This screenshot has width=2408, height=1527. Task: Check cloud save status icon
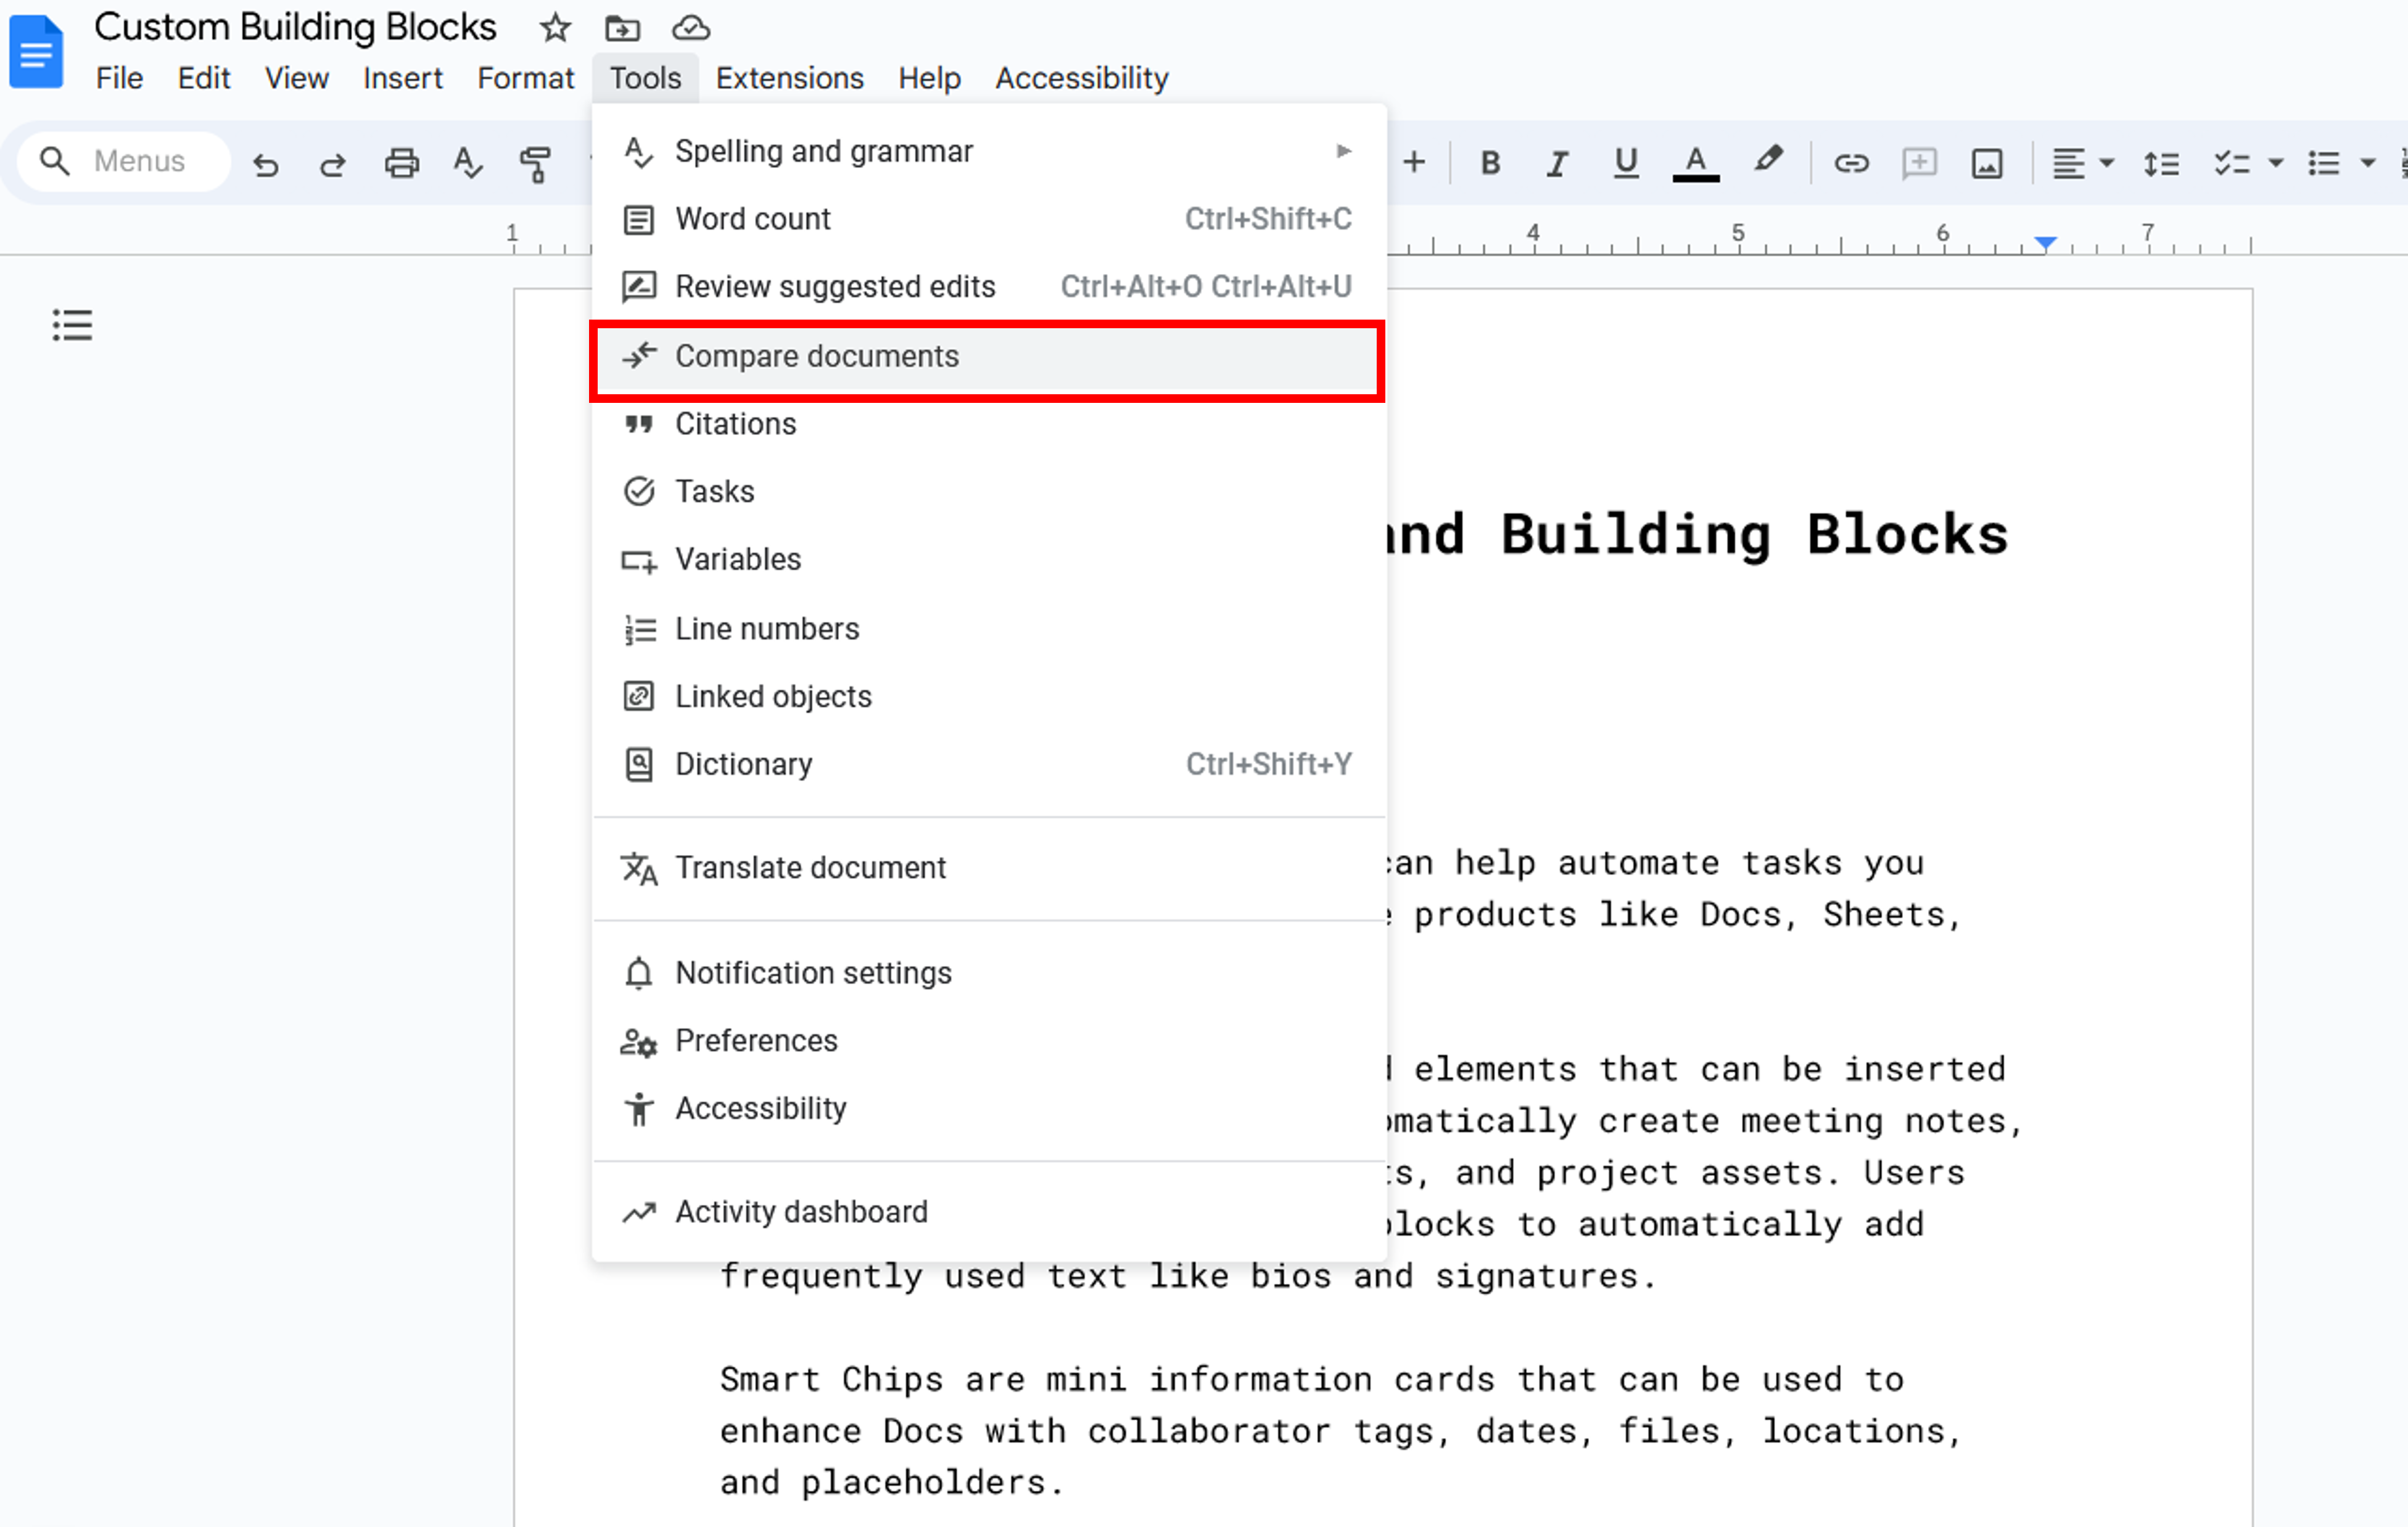(690, 28)
